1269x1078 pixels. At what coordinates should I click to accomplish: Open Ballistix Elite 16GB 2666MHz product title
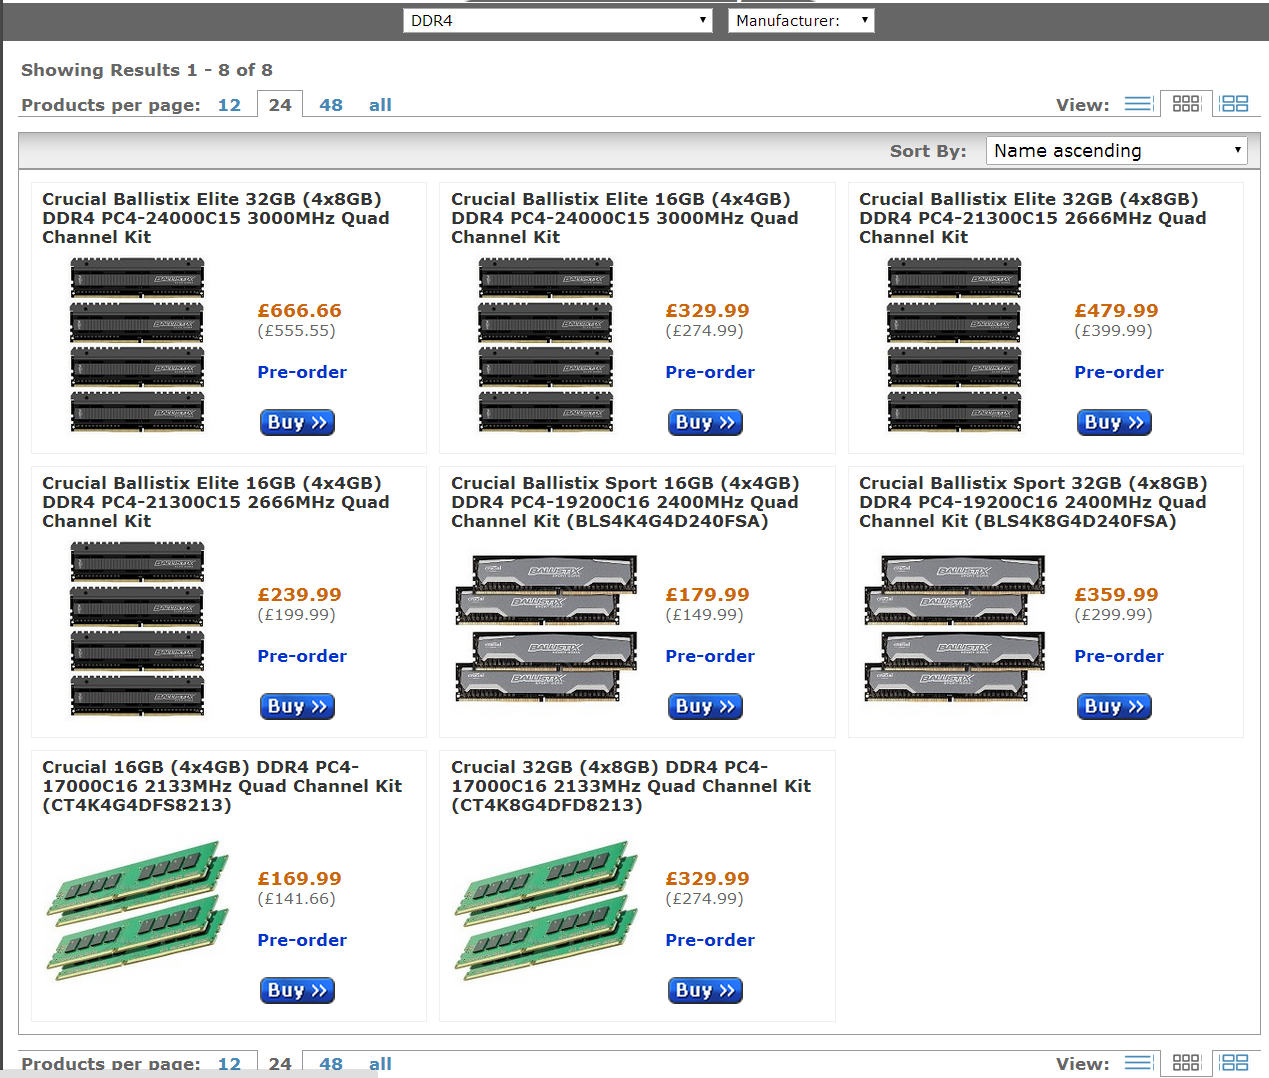[215, 502]
